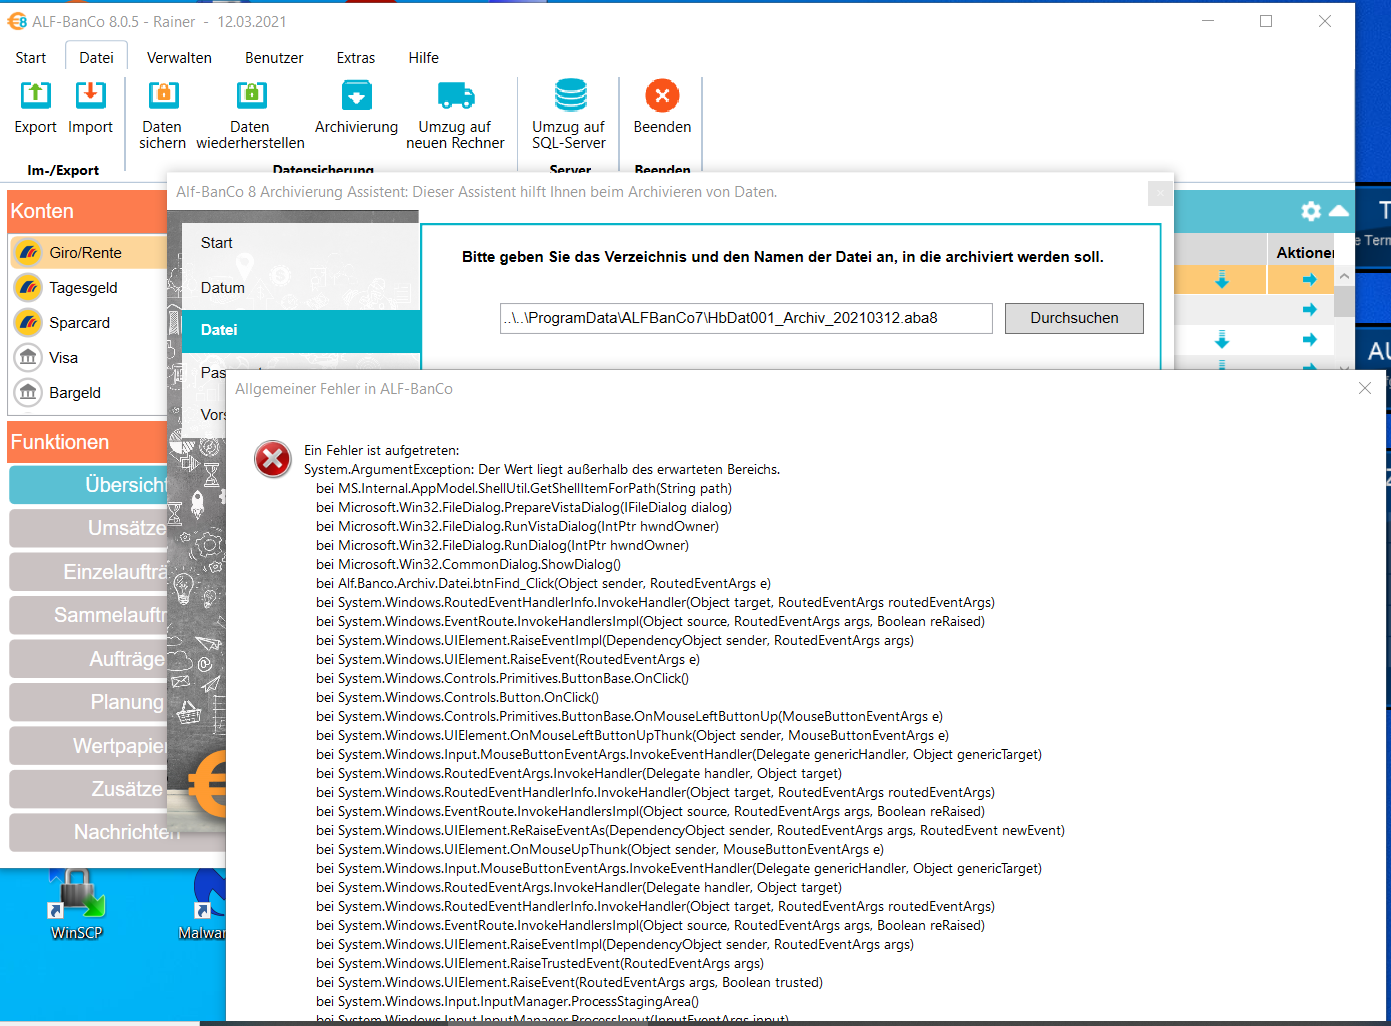This screenshot has width=1391, height=1026.
Task: Open the Zusätze function
Action: [89, 789]
